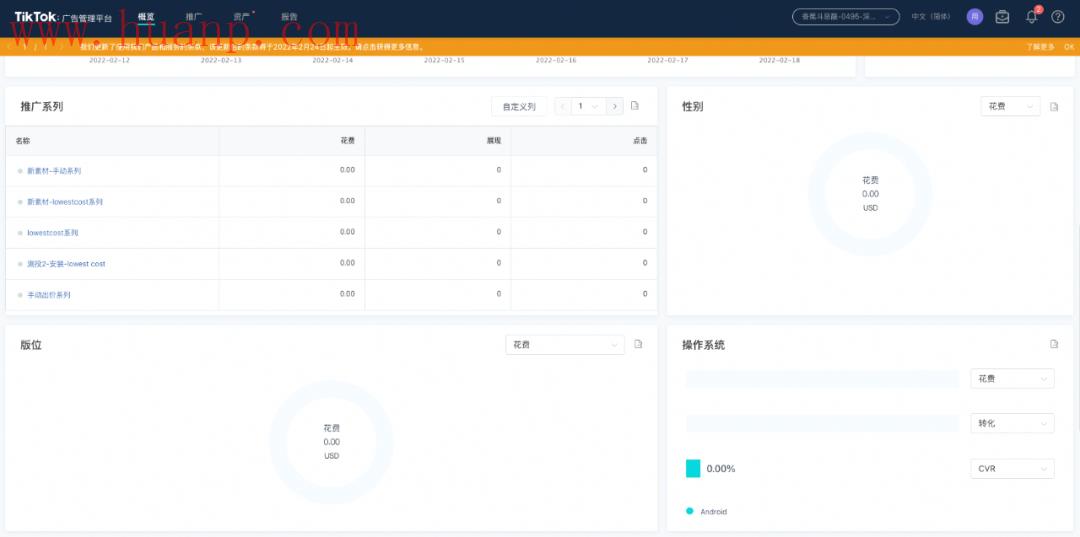The height and width of the screenshot is (537, 1080).
Task: Export the 版位 chart via file icon
Action: (x=638, y=344)
